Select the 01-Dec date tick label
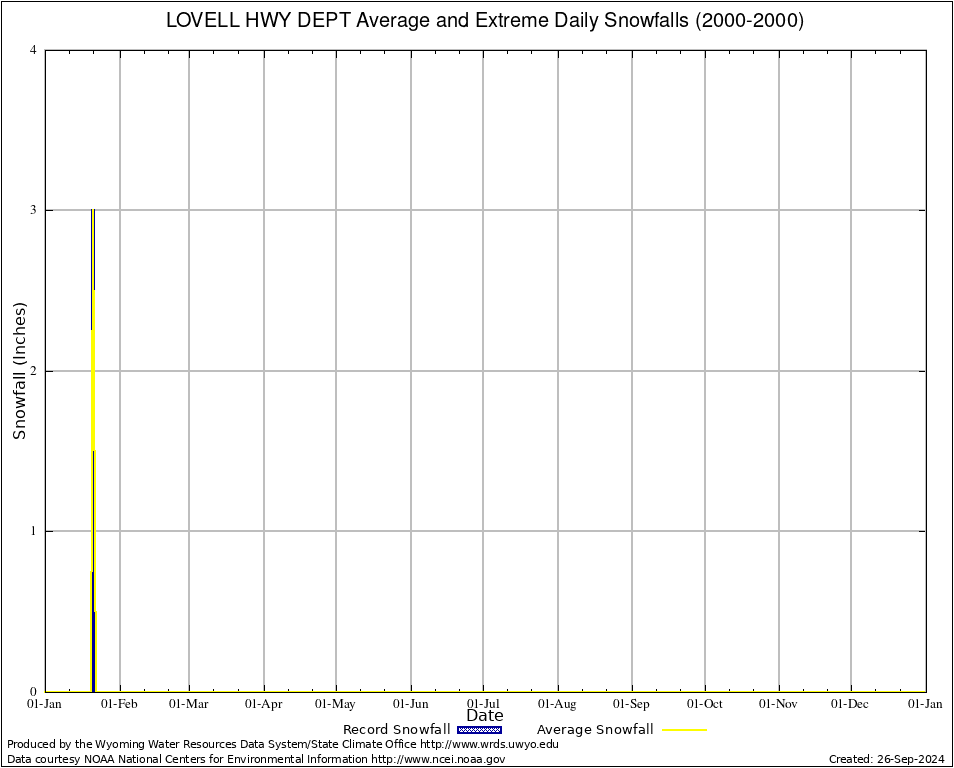Viewport: 954px width, 768px height. click(x=851, y=704)
